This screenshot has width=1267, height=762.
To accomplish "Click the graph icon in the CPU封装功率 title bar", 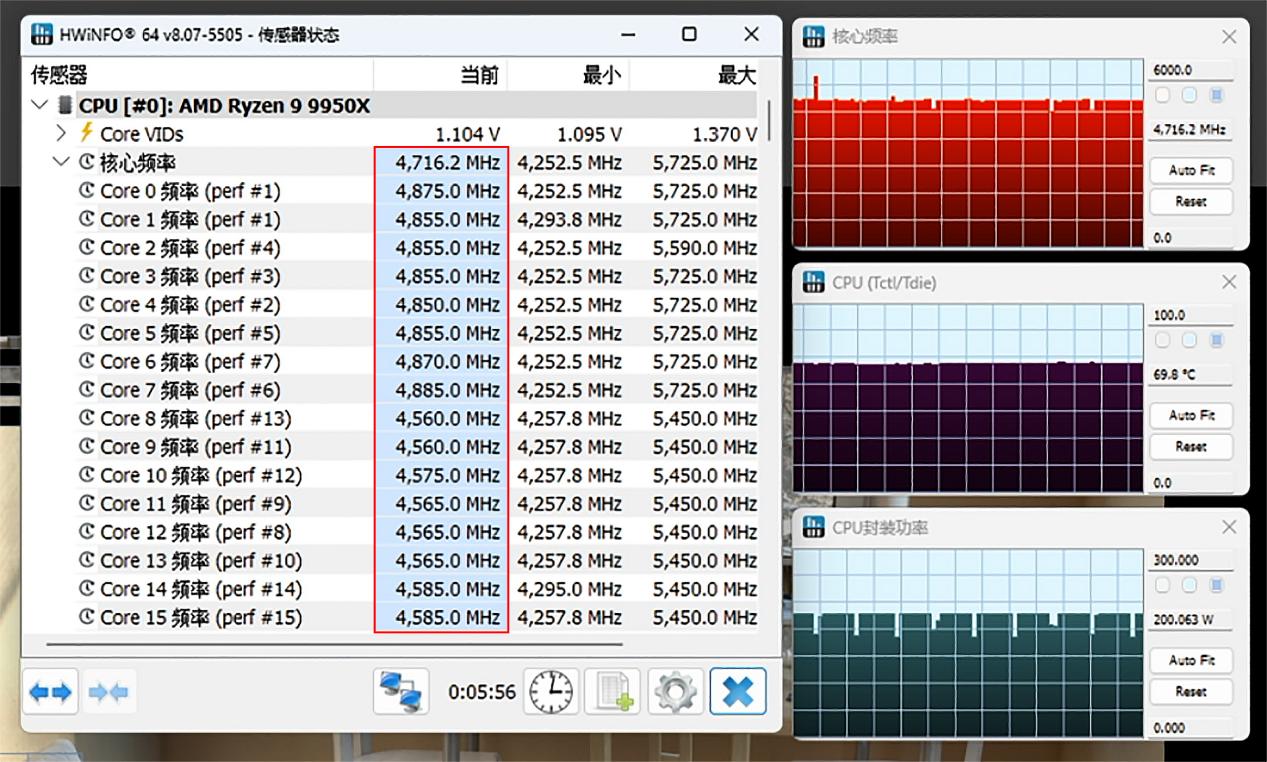I will pos(813,527).
